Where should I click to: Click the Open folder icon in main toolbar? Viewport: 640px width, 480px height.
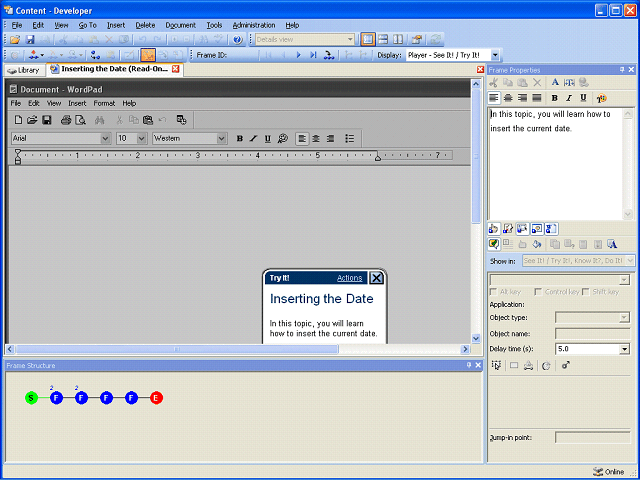tap(15, 40)
